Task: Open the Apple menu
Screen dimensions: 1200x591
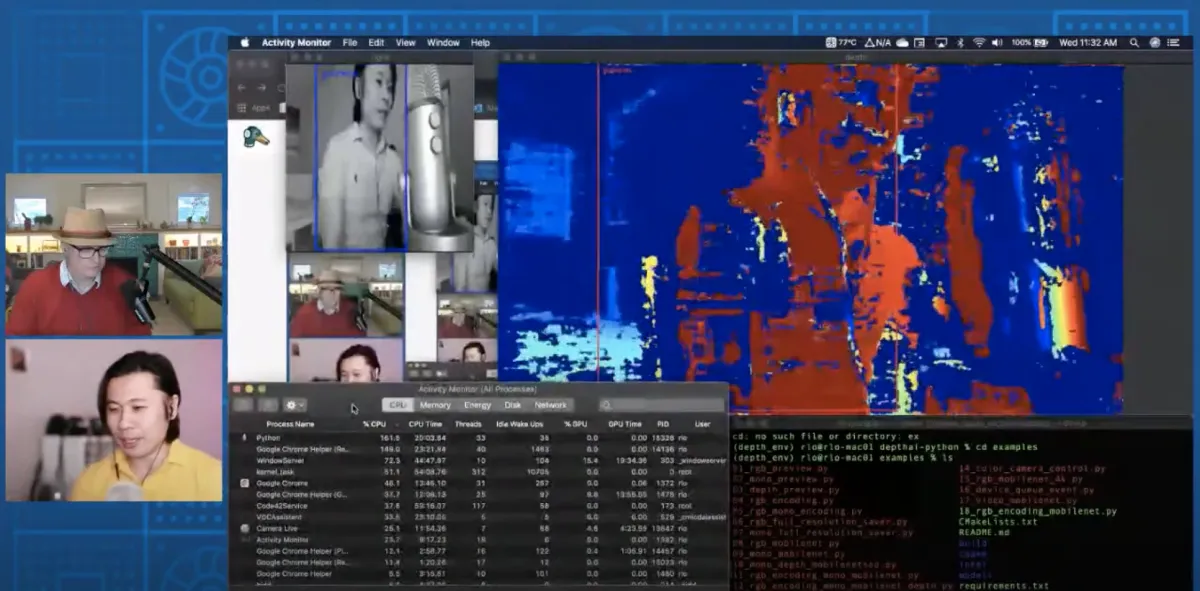Action: [244, 43]
